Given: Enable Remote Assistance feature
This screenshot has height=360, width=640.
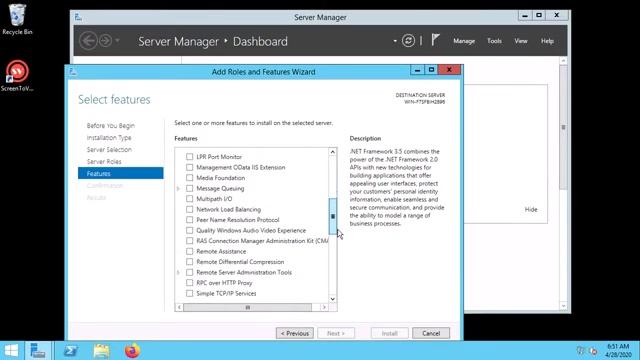Looking at the screenshot, I should tap(189, 251).
